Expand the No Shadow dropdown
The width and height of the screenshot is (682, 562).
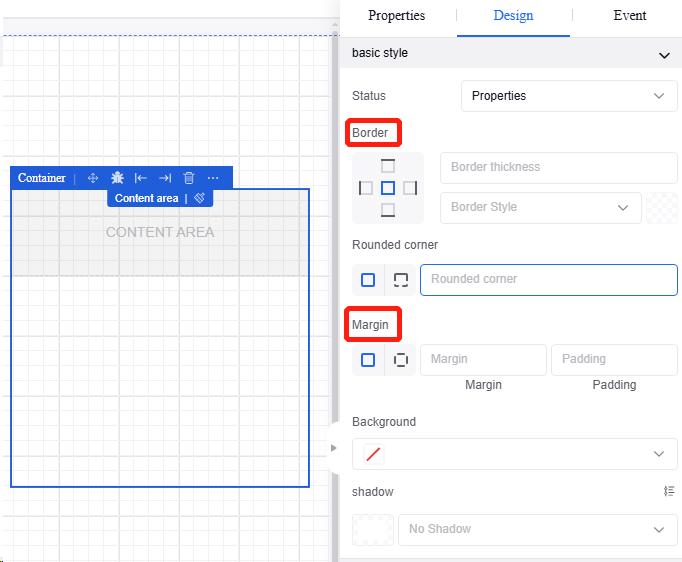tap(537, 529)
